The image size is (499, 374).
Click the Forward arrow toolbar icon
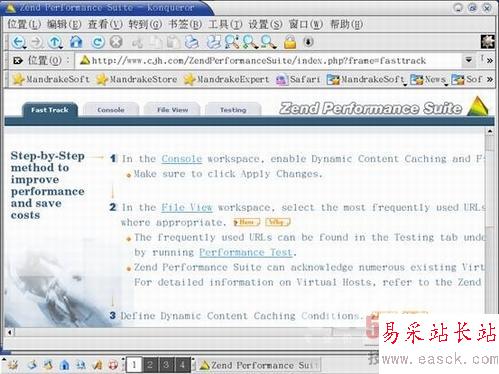(x=37, y=42)
